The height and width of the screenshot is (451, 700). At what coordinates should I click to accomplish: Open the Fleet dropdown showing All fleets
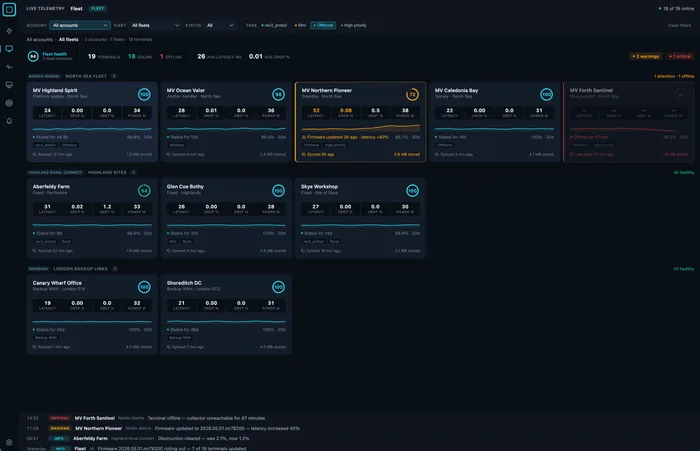[155, 25]
